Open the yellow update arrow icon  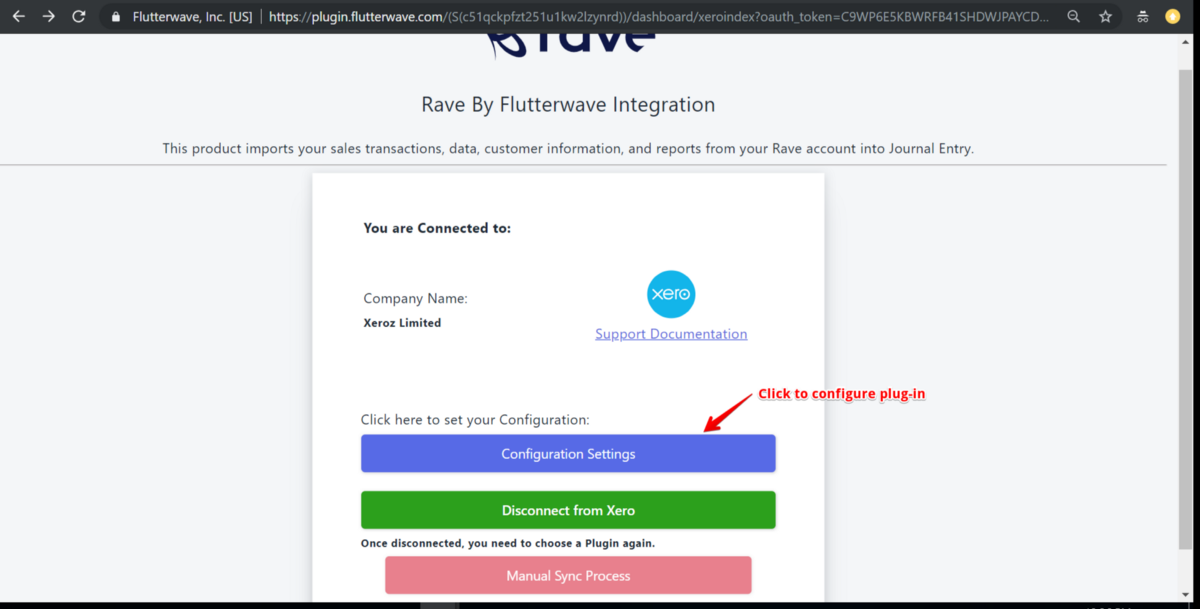pyautogui.click(x=1173, y=17)
